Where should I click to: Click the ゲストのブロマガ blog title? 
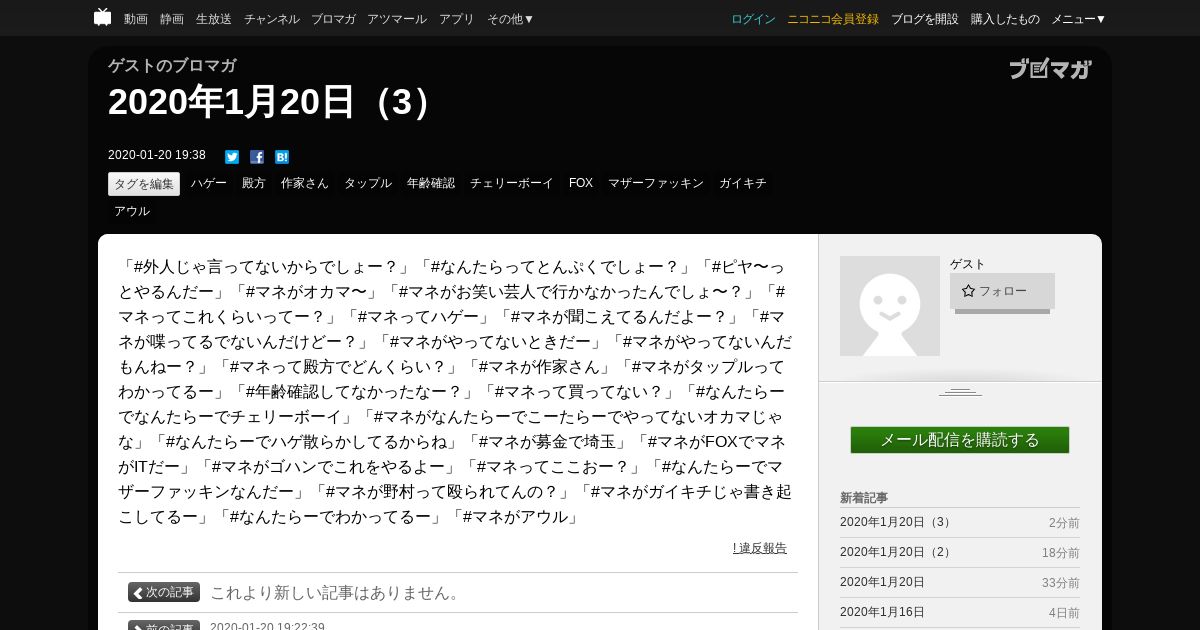(172, 66)
